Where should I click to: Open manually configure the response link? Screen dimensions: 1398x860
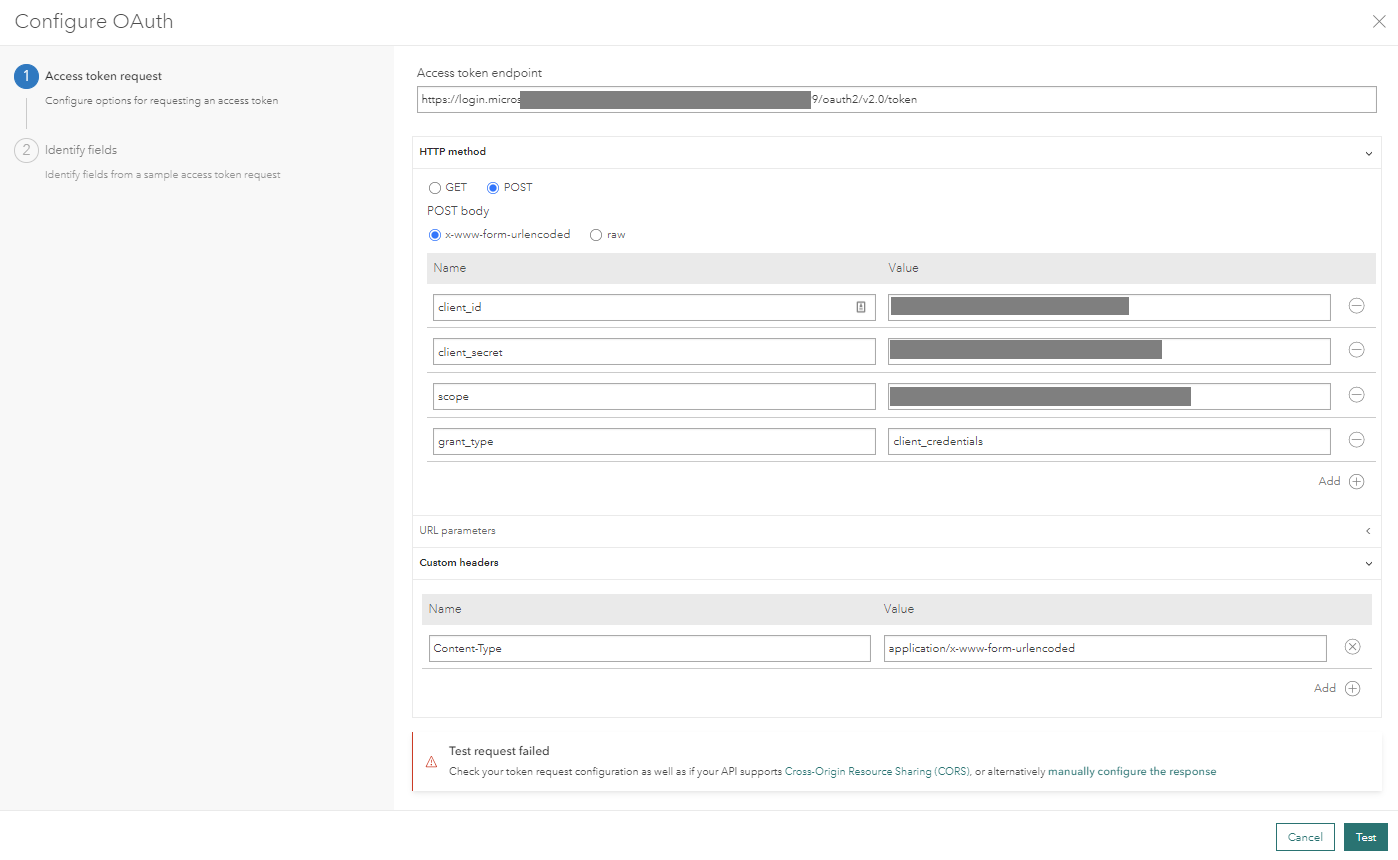(1132, 772)
